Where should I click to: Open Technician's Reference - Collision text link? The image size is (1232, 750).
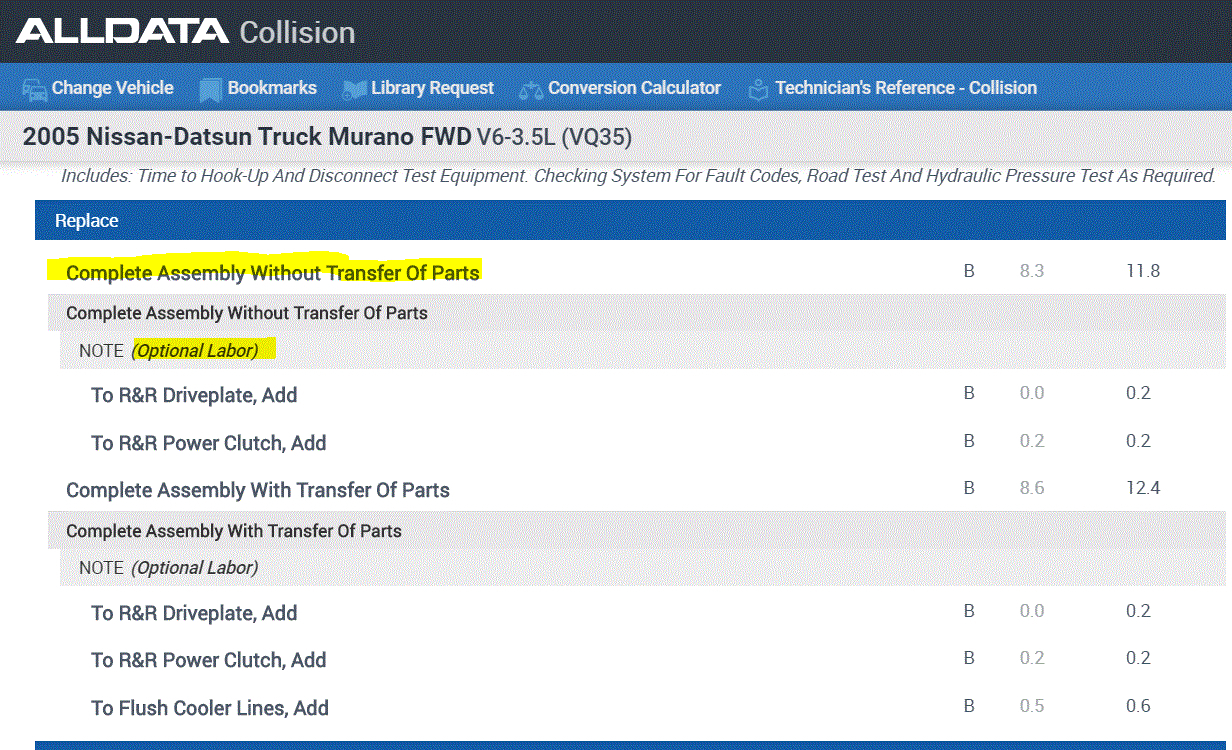point(905,88)
